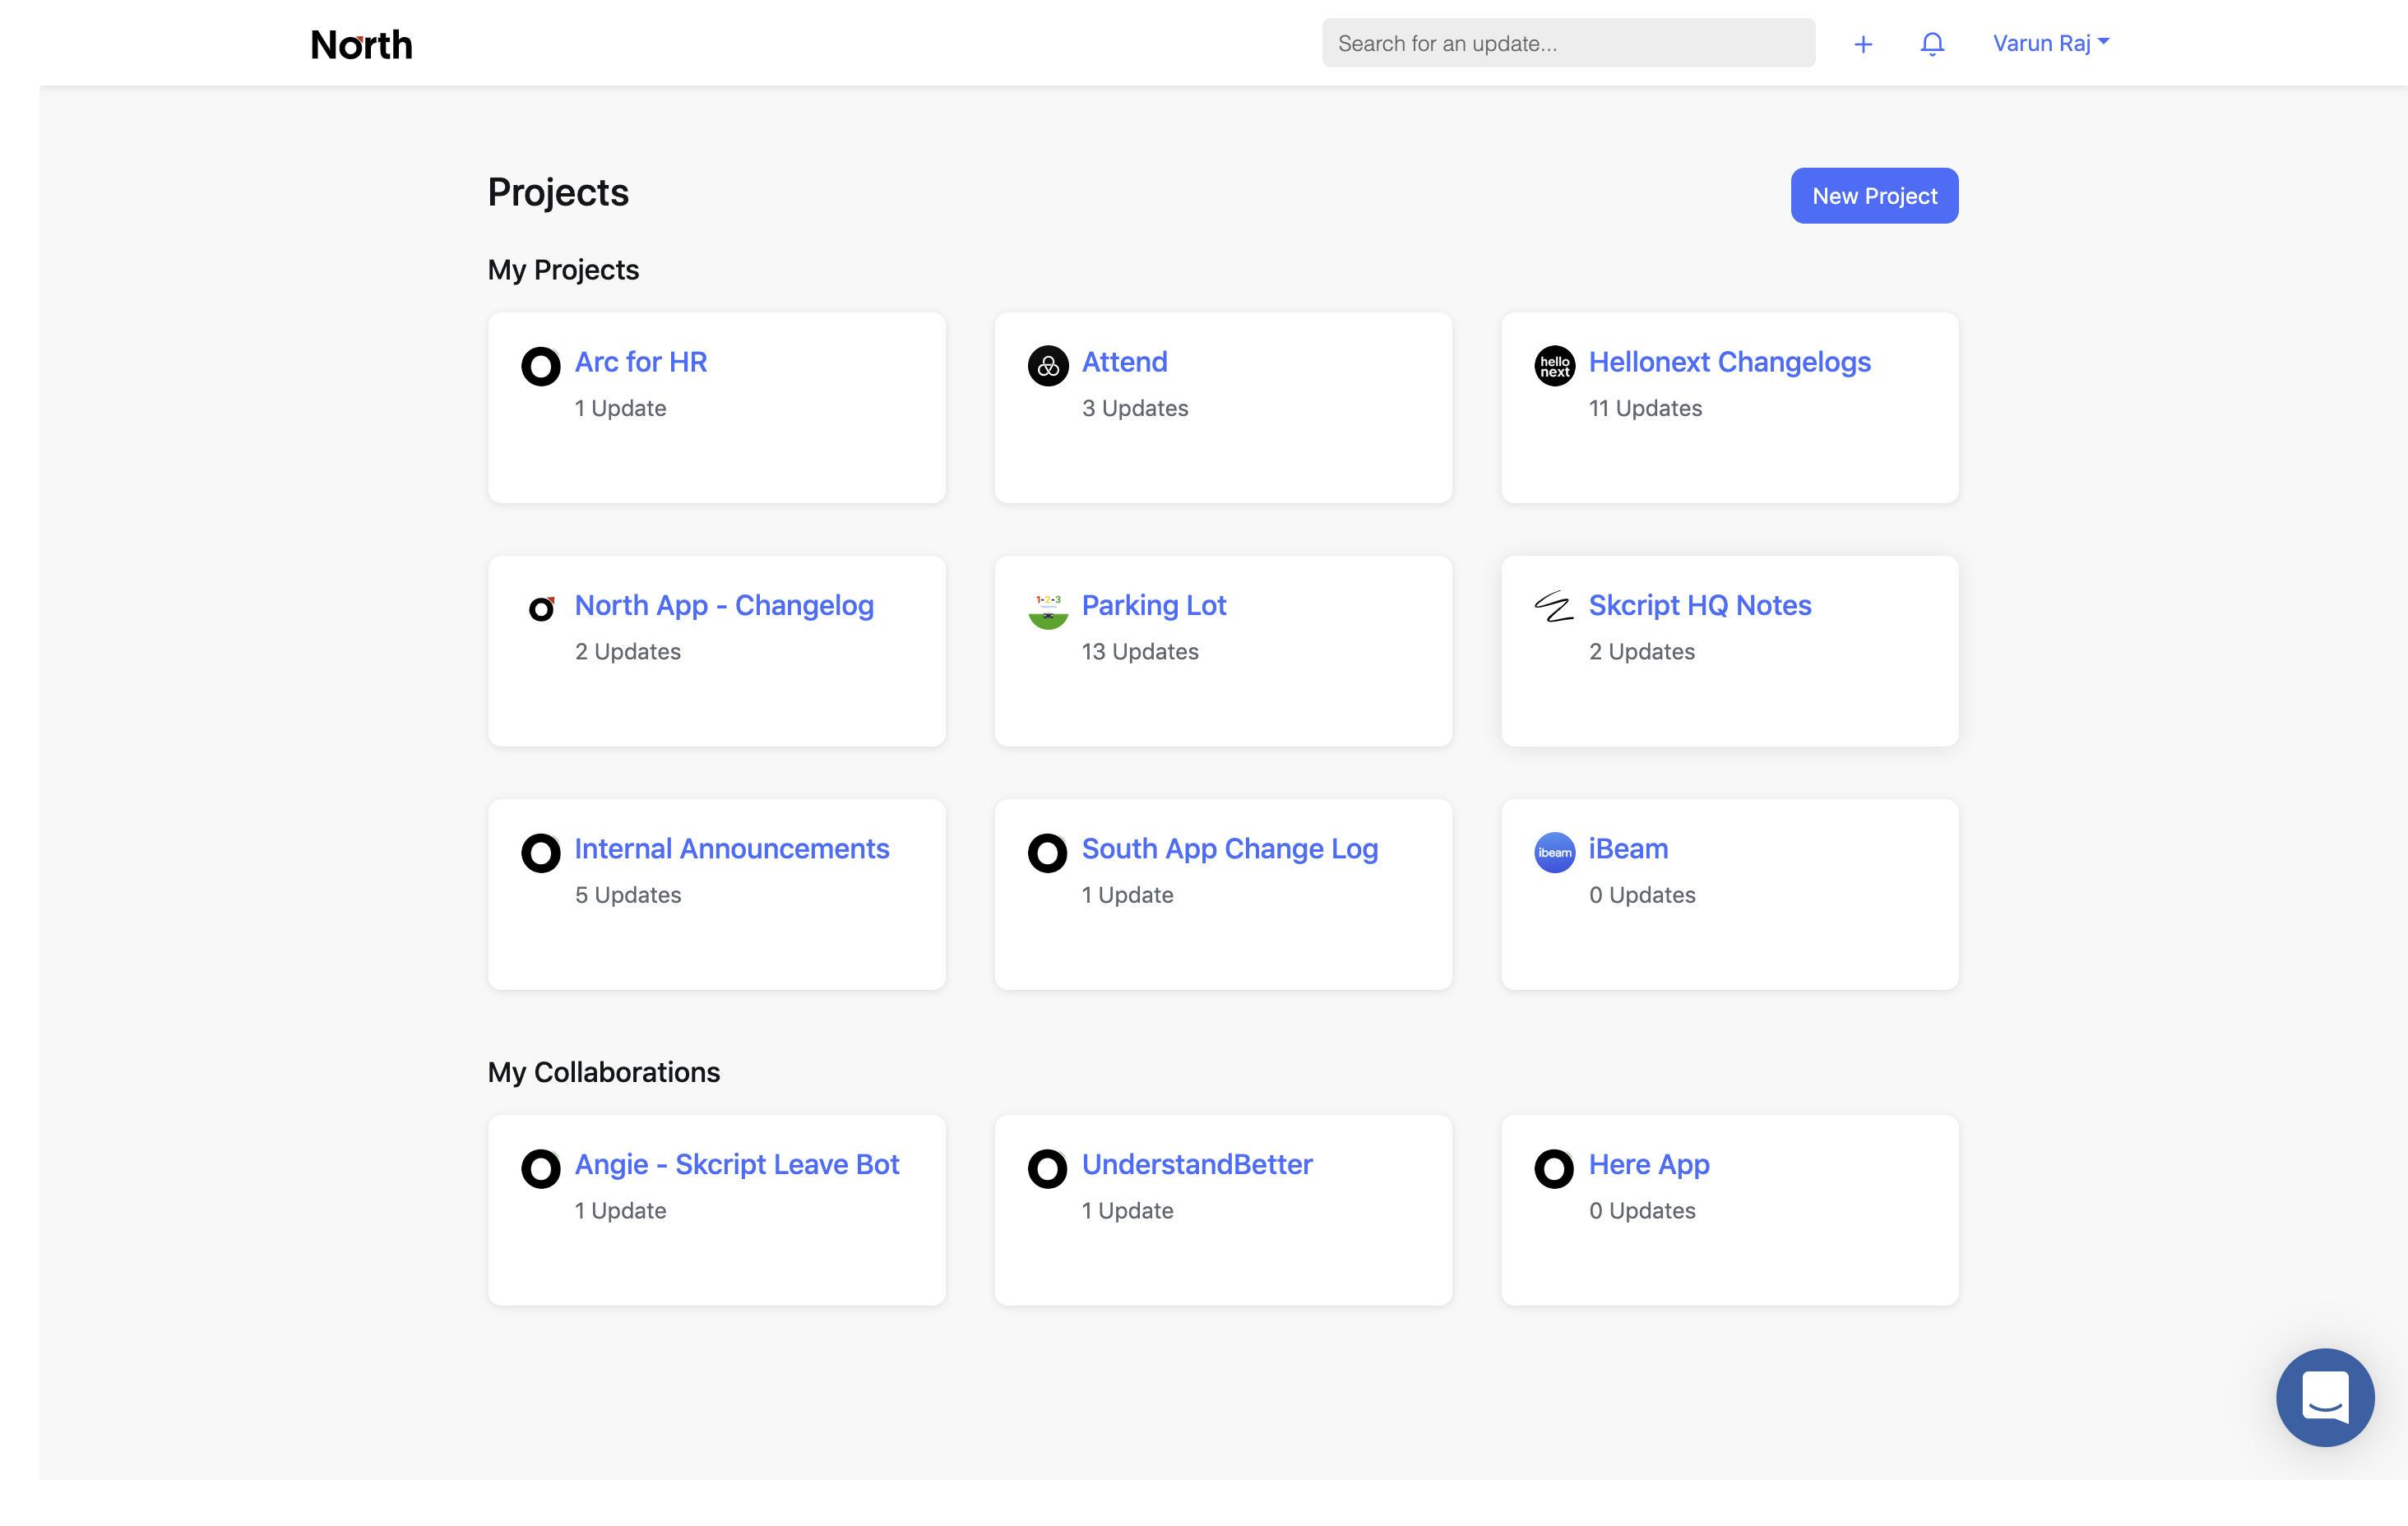Click the 3 Updates text under Attend
Screen dimensions: 2408x1526
pyautogui.click(x=1135, y=408)
